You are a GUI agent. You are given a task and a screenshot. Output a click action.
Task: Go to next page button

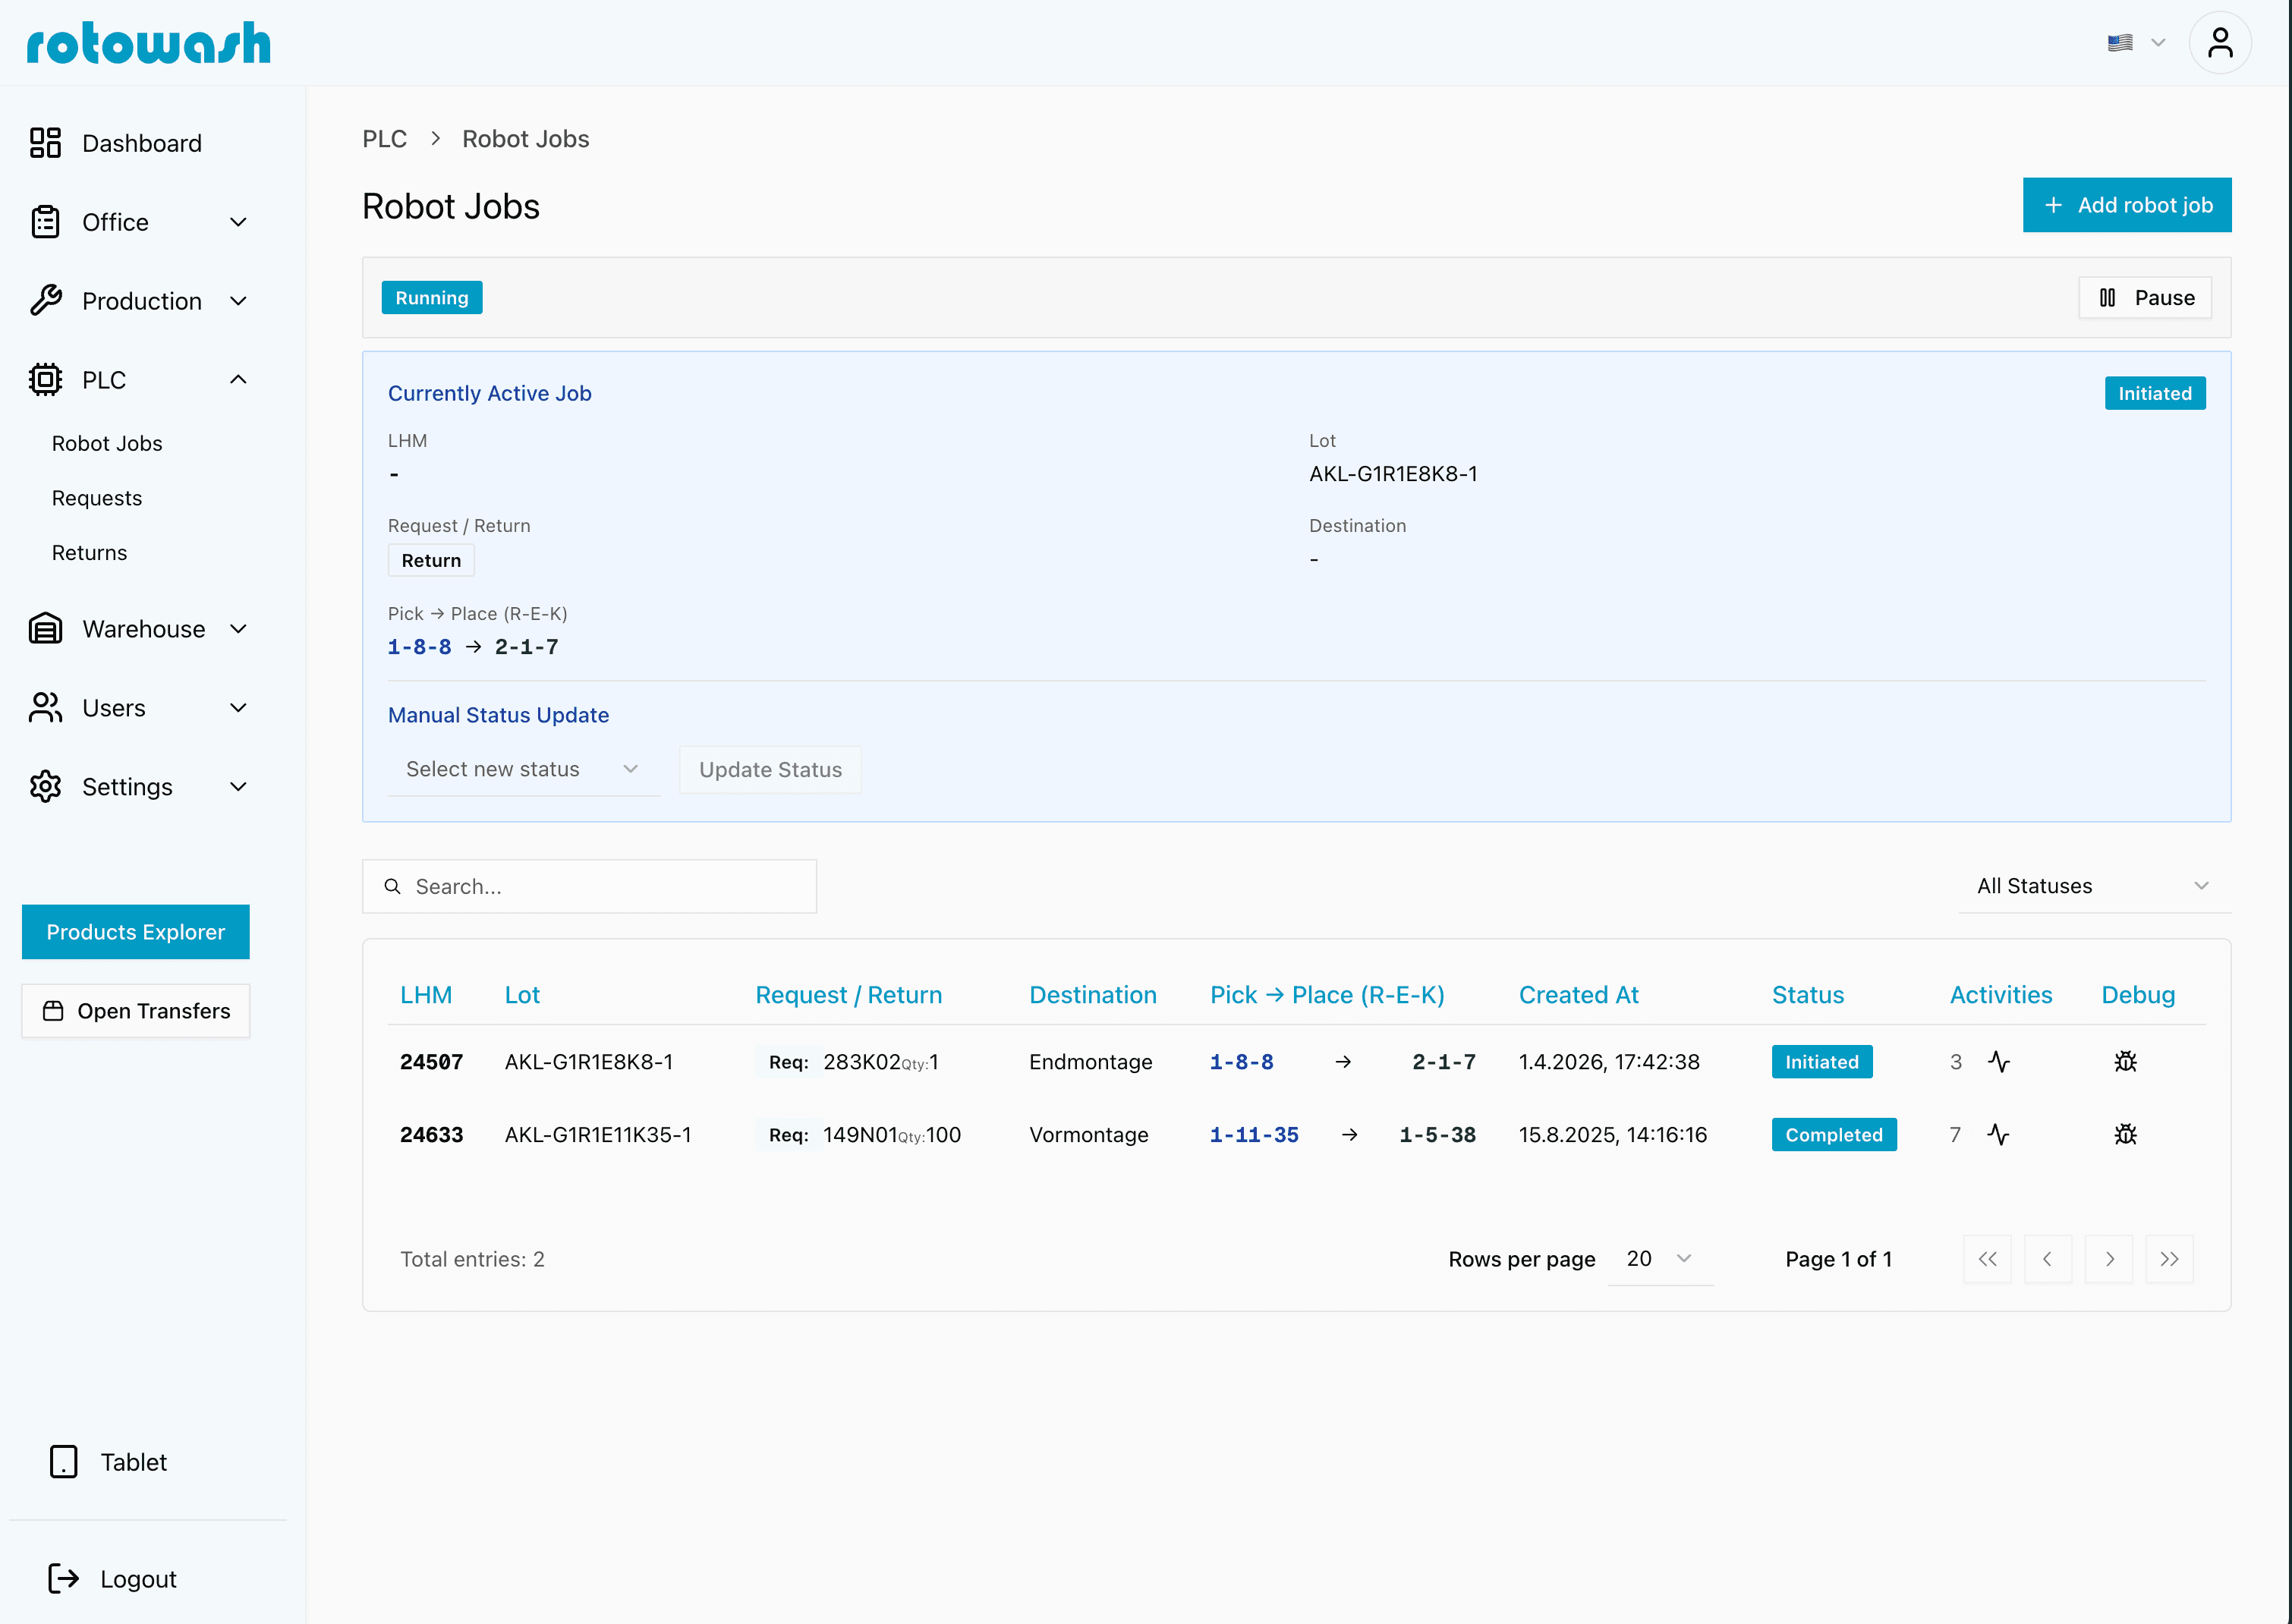pos(2109,1259)
